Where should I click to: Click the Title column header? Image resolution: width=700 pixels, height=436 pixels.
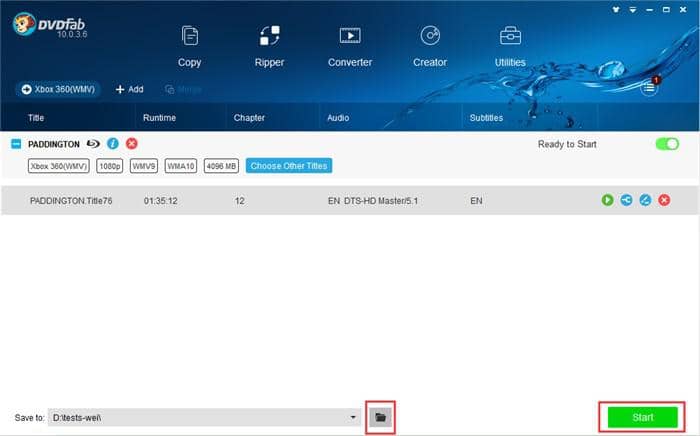click(x=36, y=118)
